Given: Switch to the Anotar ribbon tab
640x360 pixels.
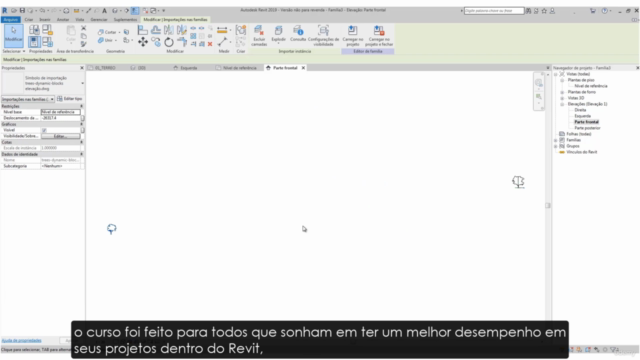Looking at the screenshot, I should 62,20.
